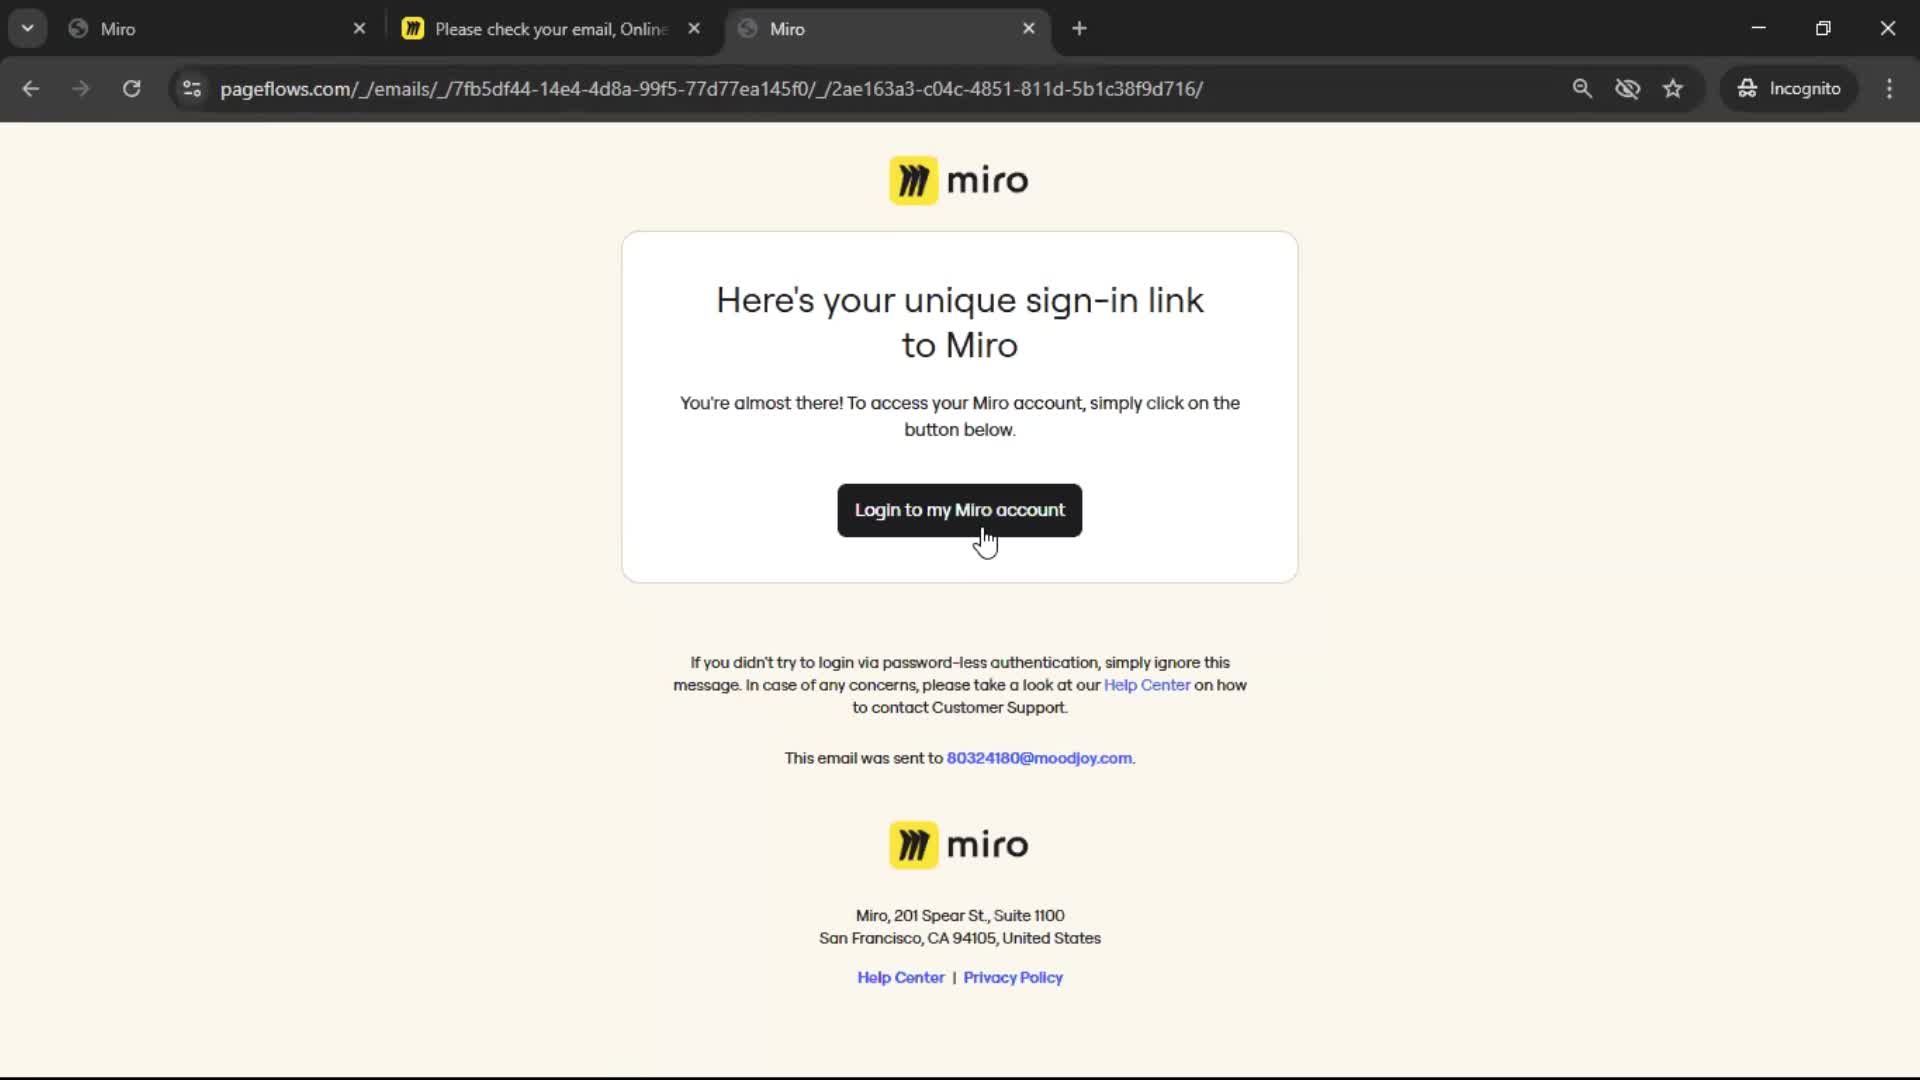Image resolution: width=1920 pixels, height=1080 pixels.
Task: Open the footer Help Center link
Action: click(x=900, y=977)
